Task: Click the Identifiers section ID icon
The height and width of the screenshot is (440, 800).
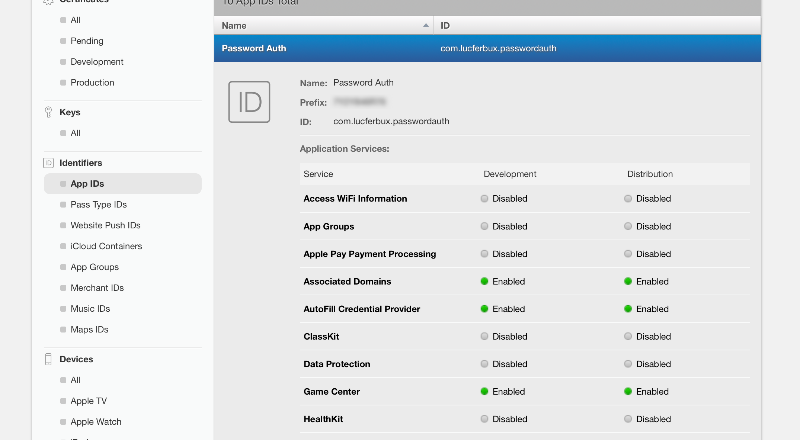Action: click(48, 163)
